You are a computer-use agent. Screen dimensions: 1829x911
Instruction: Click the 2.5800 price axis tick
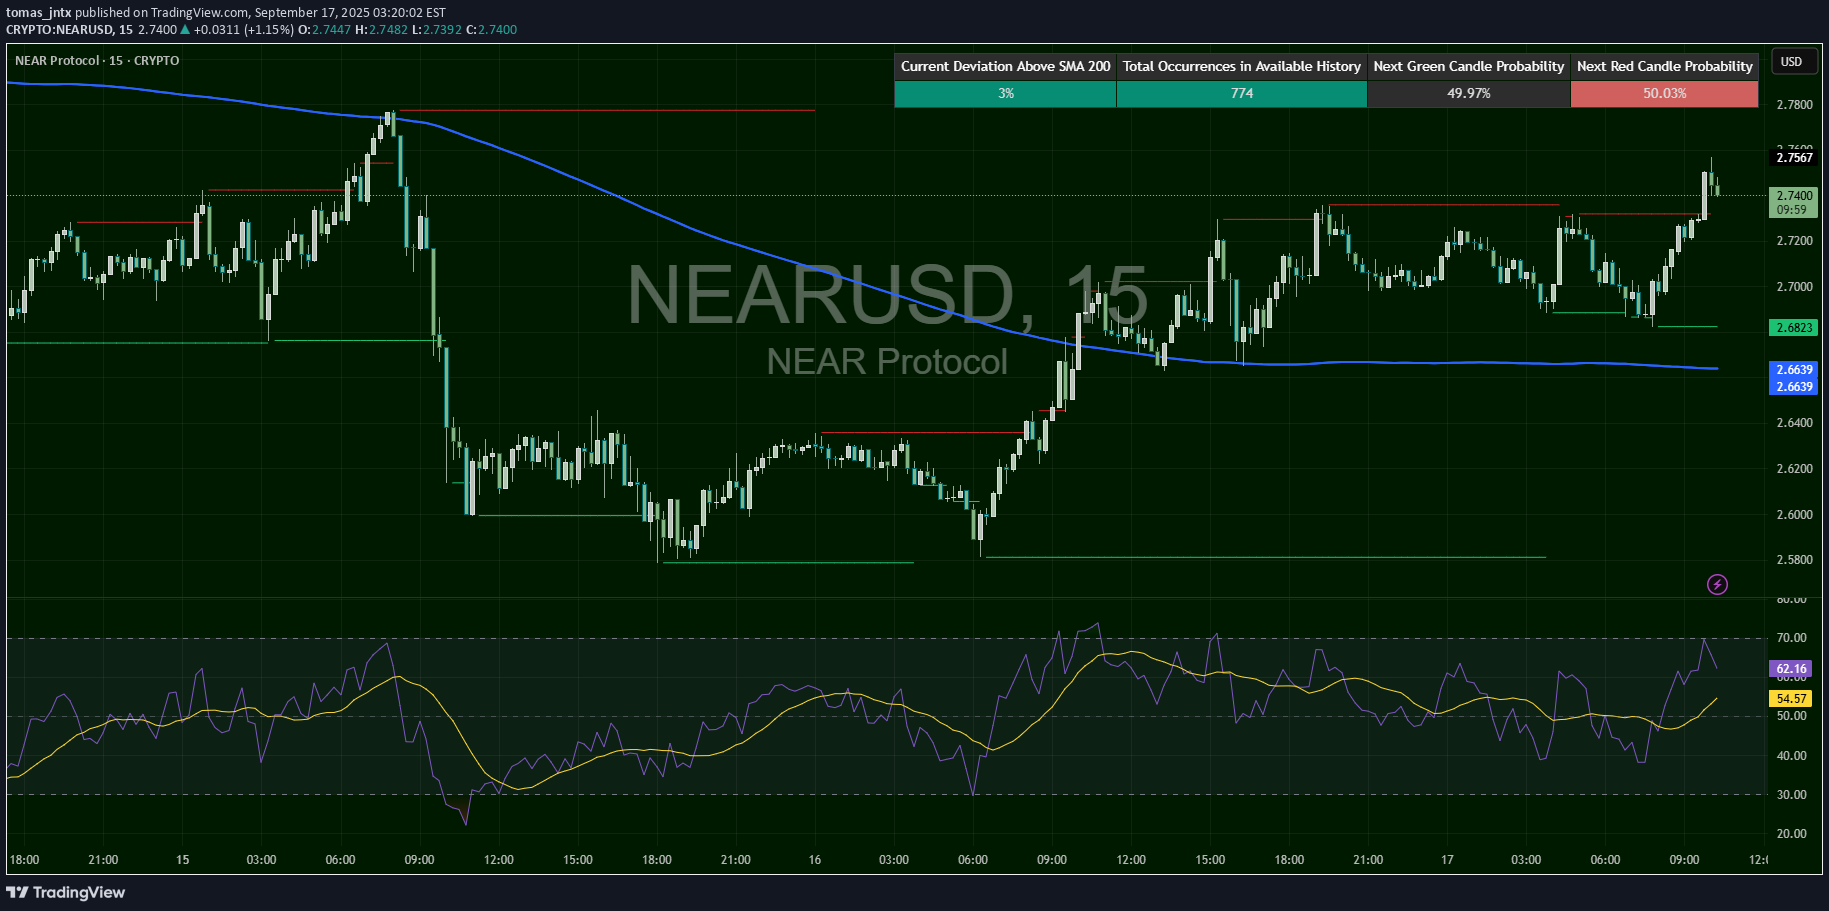pos(1794,560)
